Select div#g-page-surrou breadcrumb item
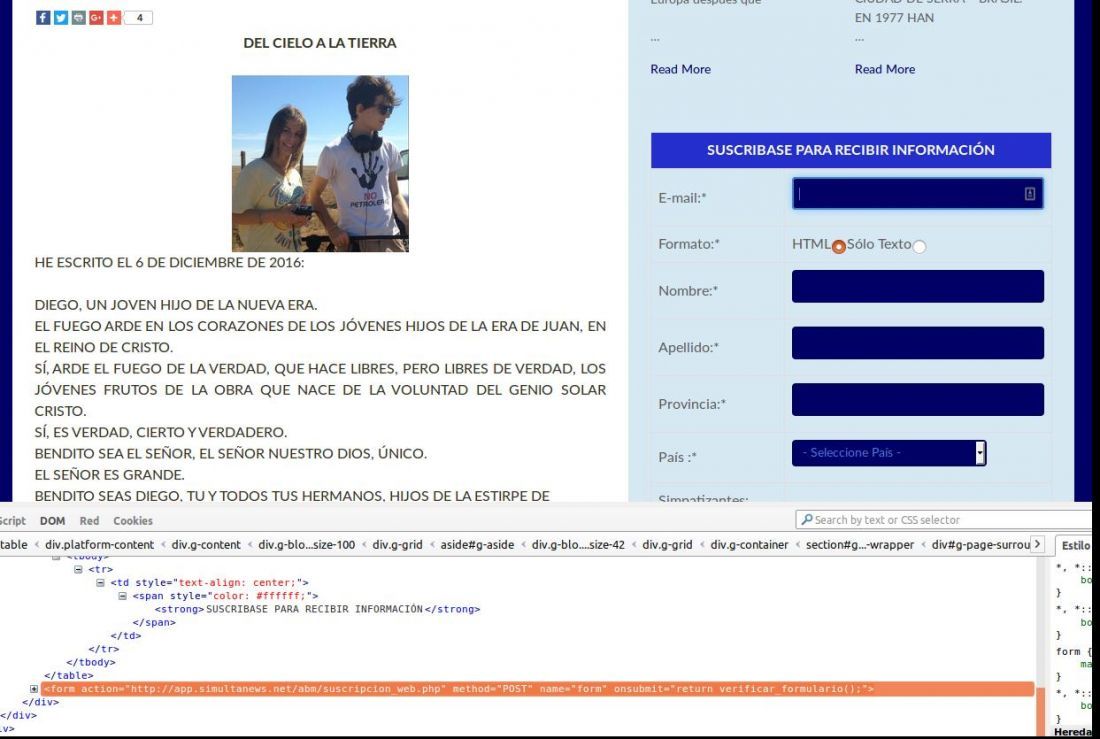1100x739 pixels. point(980,545)
